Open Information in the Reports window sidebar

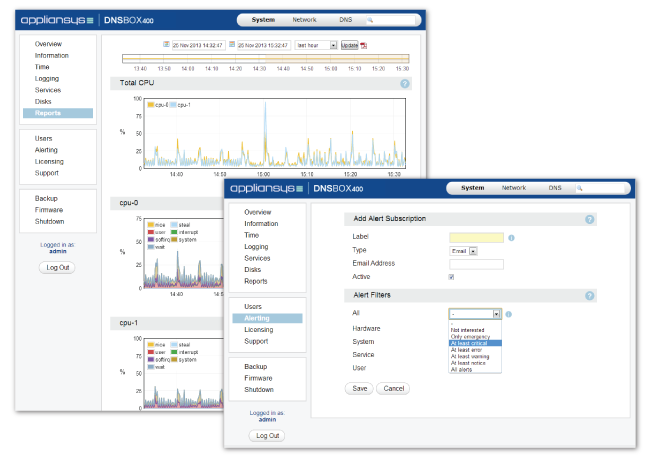point(51,56)
